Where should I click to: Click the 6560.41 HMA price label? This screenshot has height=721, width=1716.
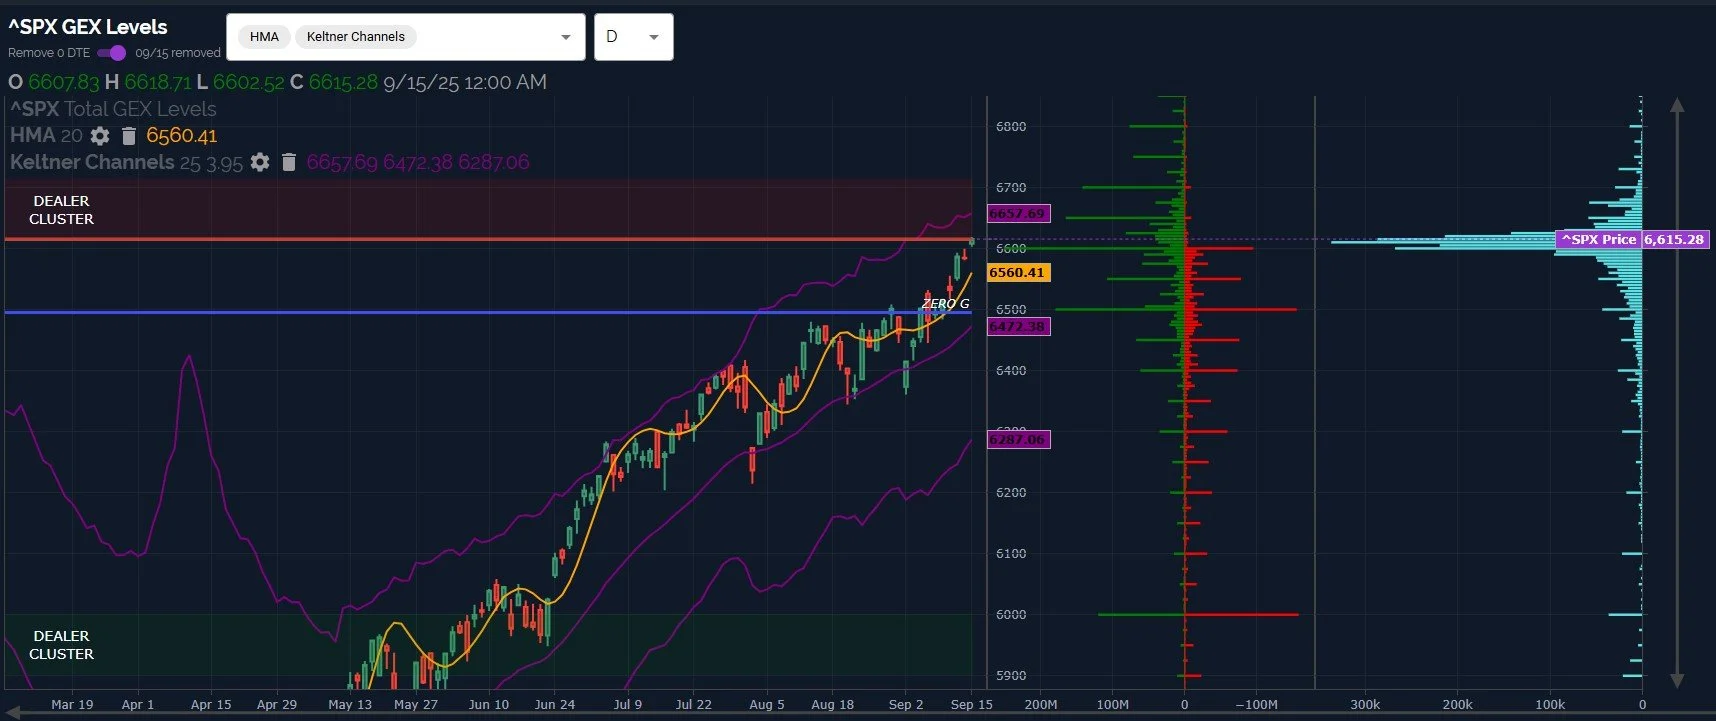(x=1018, y=272)
